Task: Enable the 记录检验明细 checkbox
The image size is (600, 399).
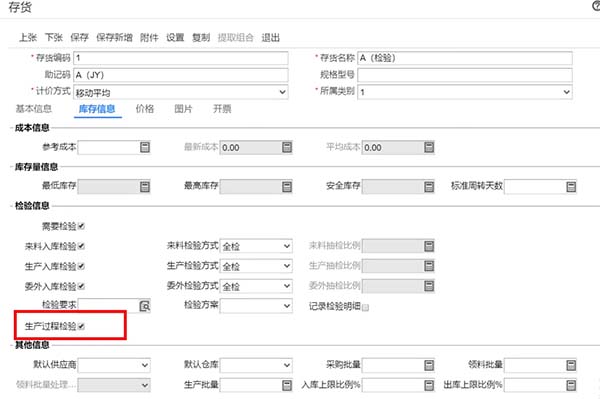Action: pyautogui.click(x=365, y=307)
